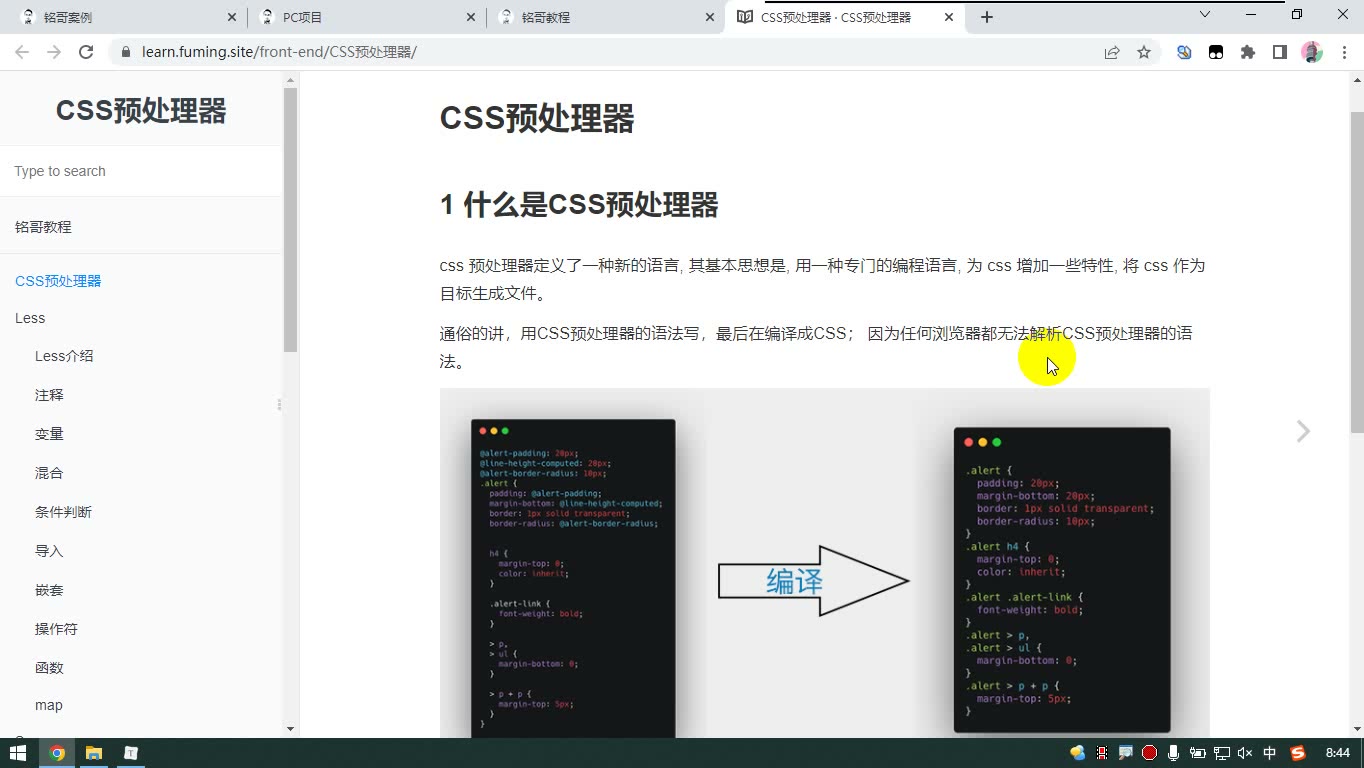This screenshot has width=1364, height=768.
Task: Open CSS预处理器 chapter in sidebar
Action: coord(58,281)
